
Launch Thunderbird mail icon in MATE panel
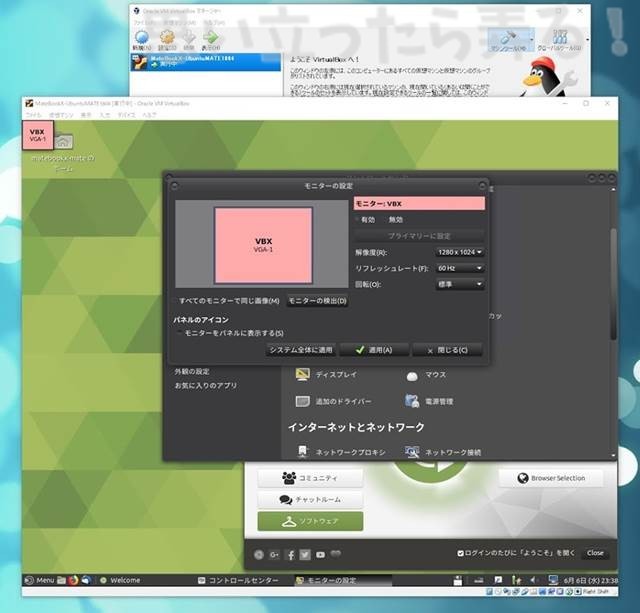coord(86,580)
